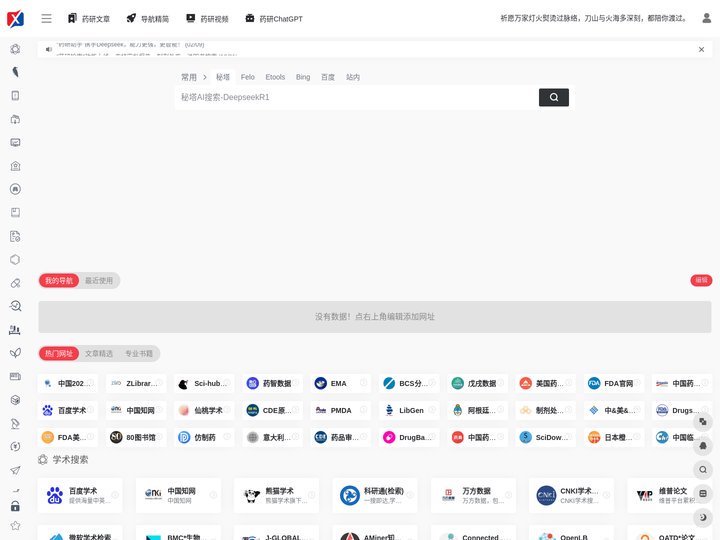Open 药研视频 in top navigation
This screenshot has width=720, height=540.
point(207,19)
